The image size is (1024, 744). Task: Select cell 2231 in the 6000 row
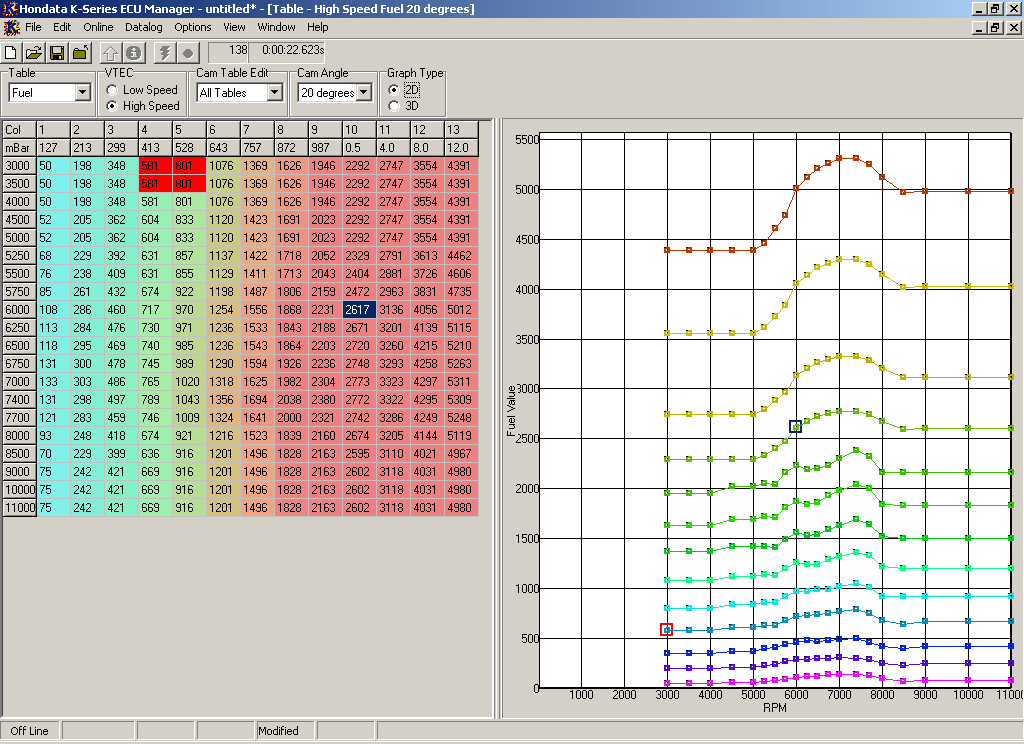(325, 310)
